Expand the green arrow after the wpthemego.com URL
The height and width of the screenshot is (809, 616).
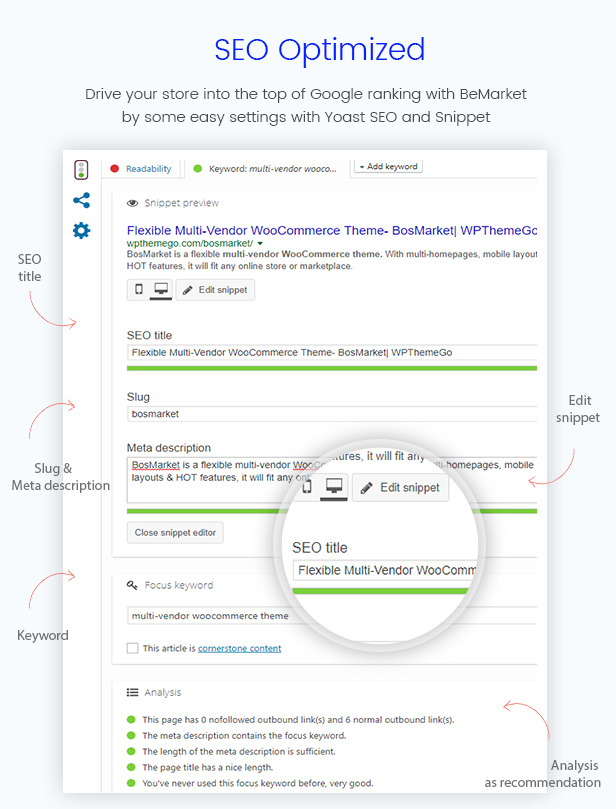pos(260,243)
